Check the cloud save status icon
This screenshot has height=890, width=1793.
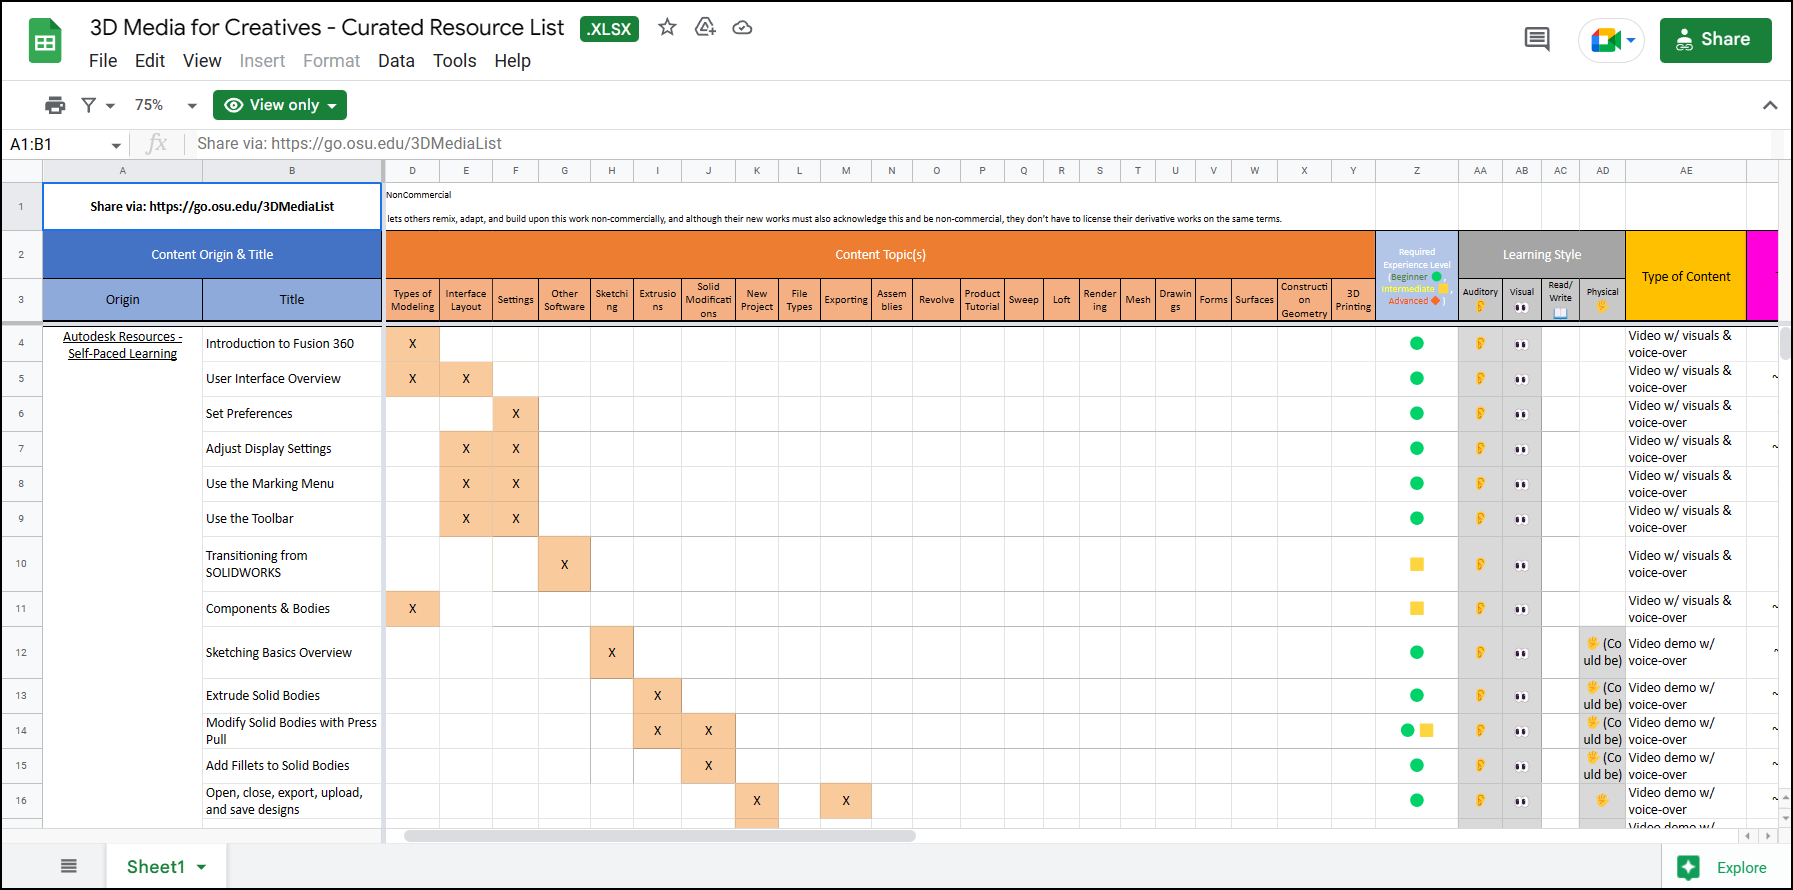click(742, 28)
